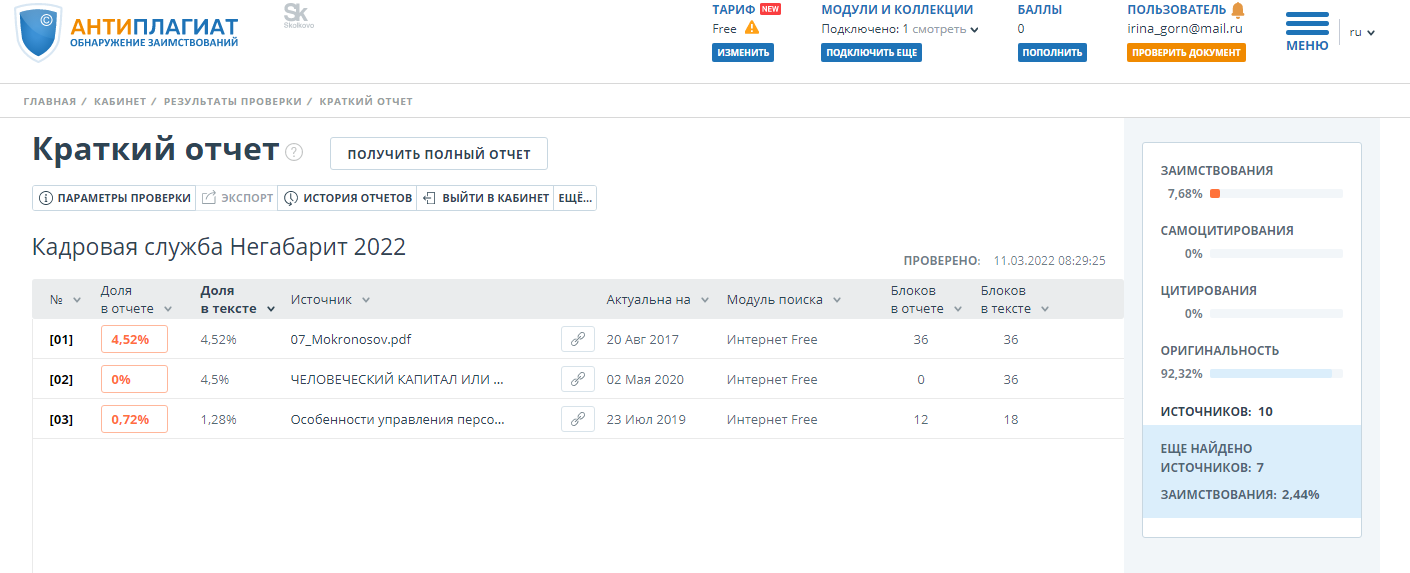1410x573 pixels.
Task: Open link icon for Особенности управления source
Action: (x=577, y=420)
